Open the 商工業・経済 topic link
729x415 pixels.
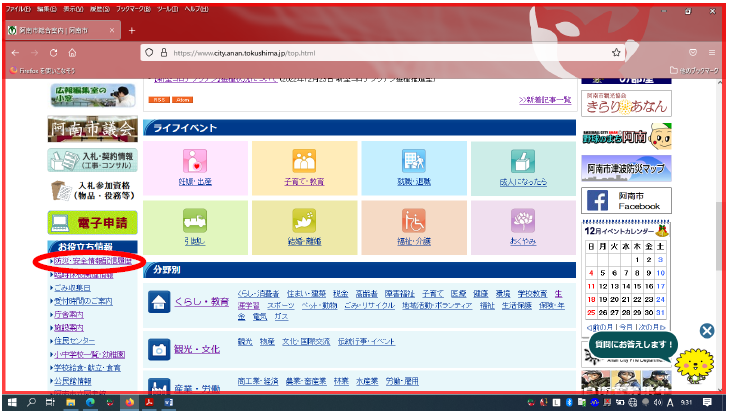(x=258, y=381)
